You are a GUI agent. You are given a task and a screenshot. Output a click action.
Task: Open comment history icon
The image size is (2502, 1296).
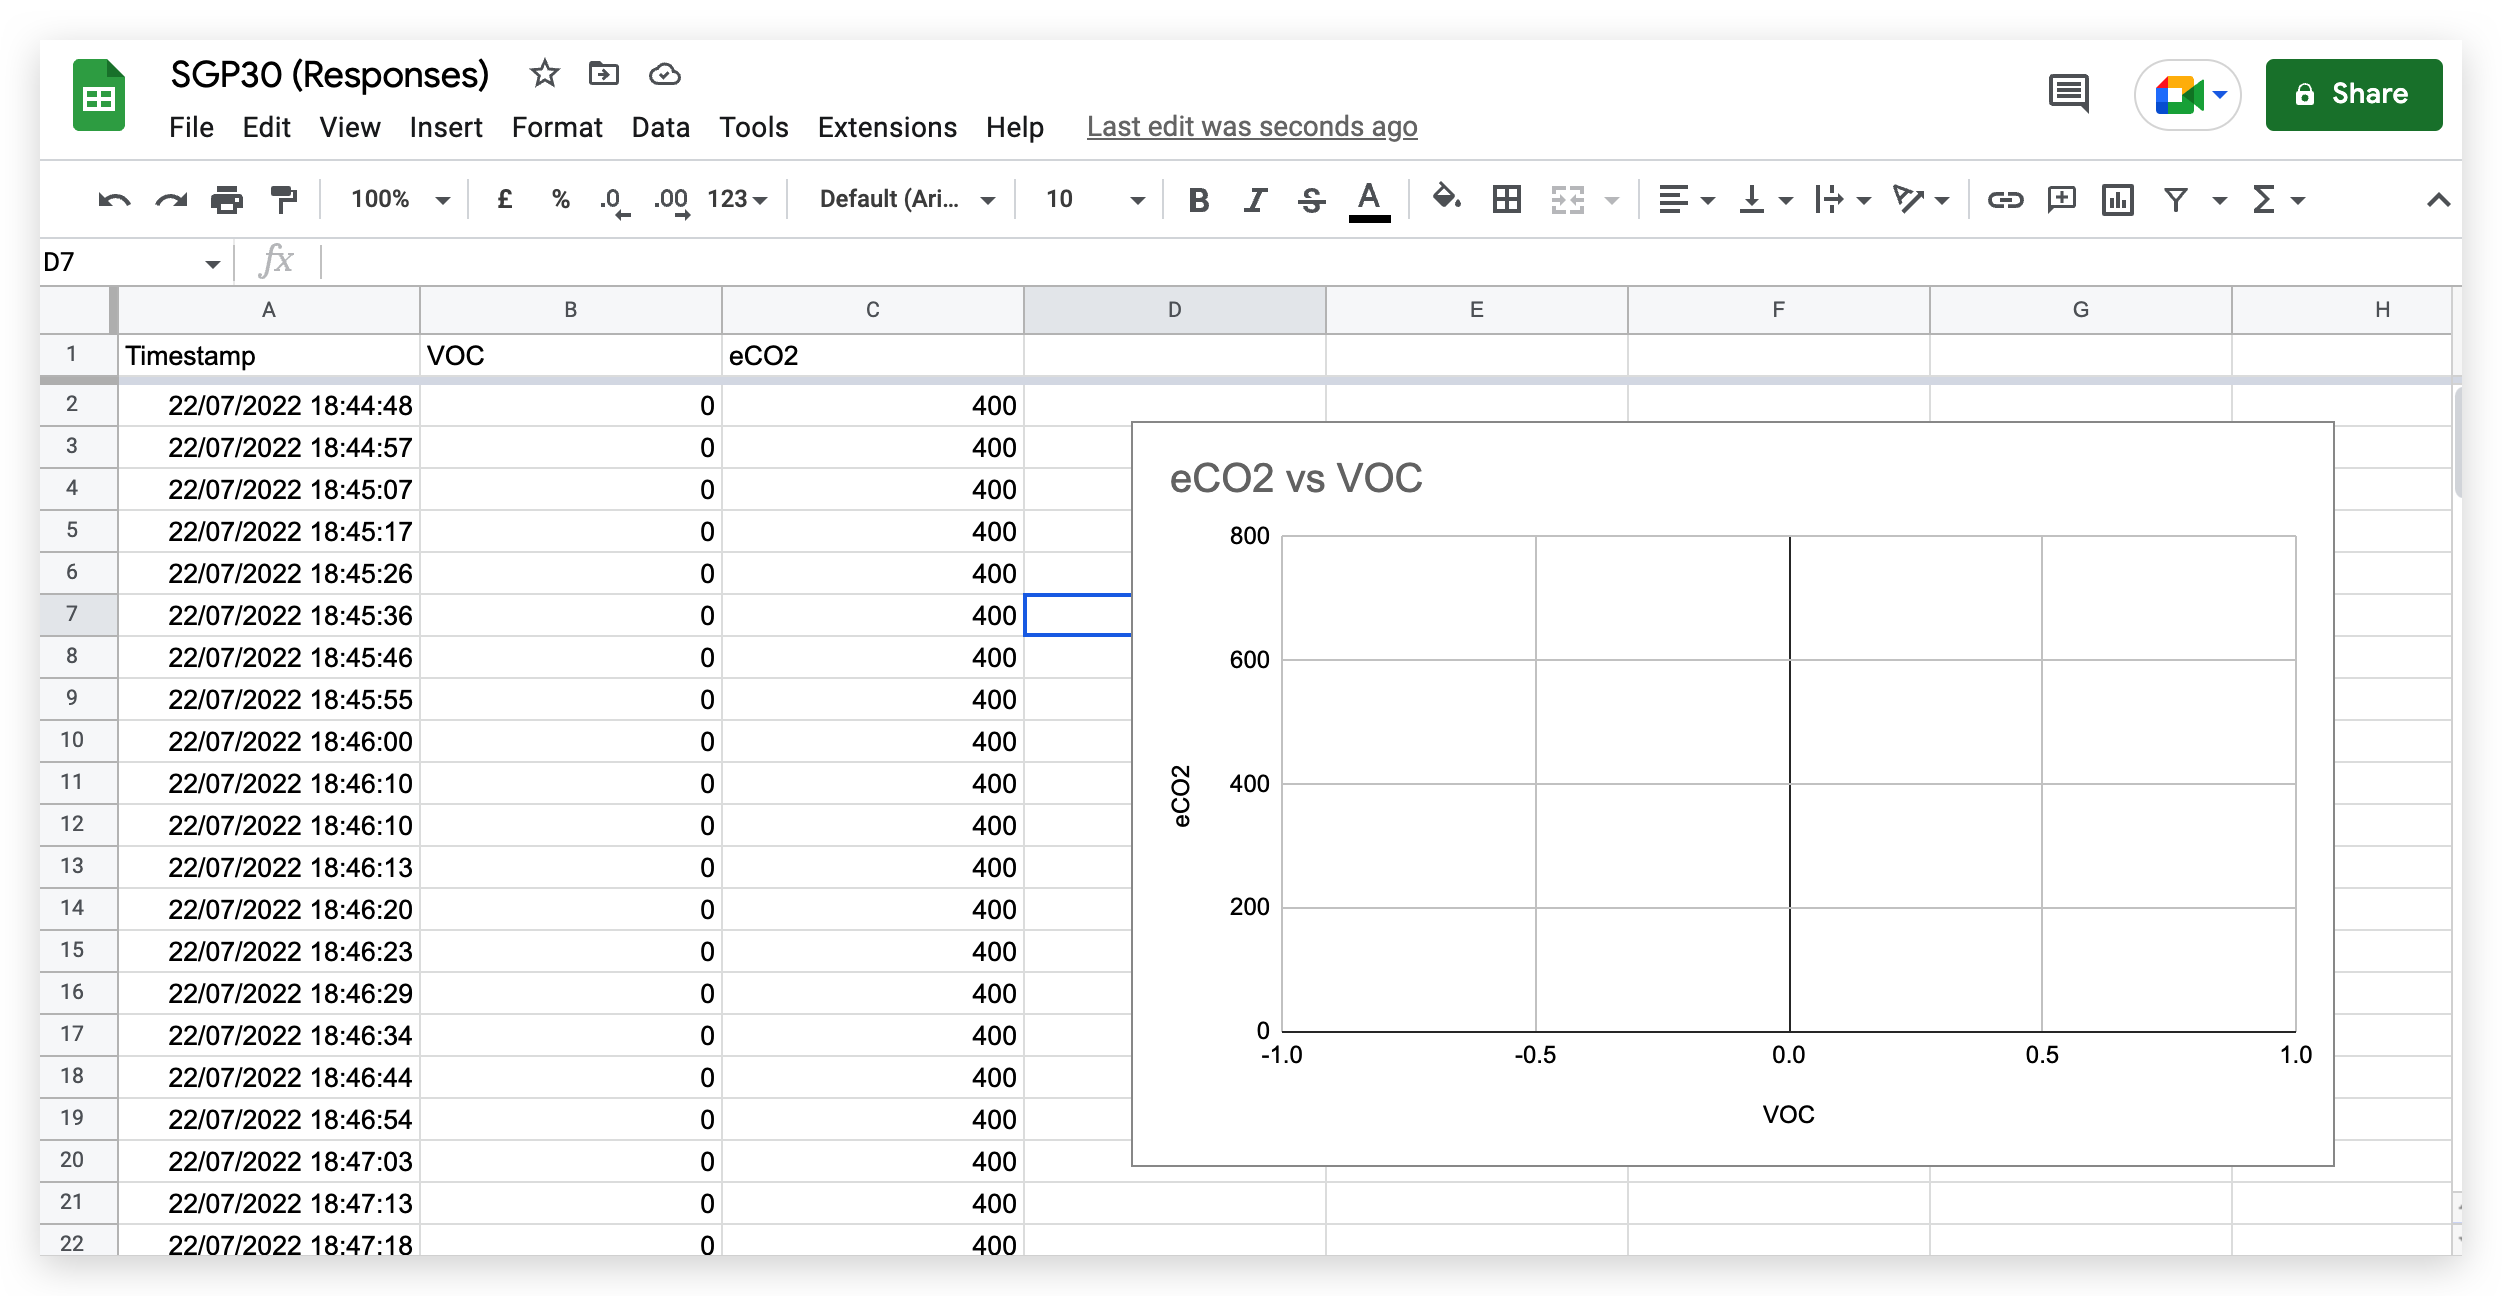(x=2068, y=93)
